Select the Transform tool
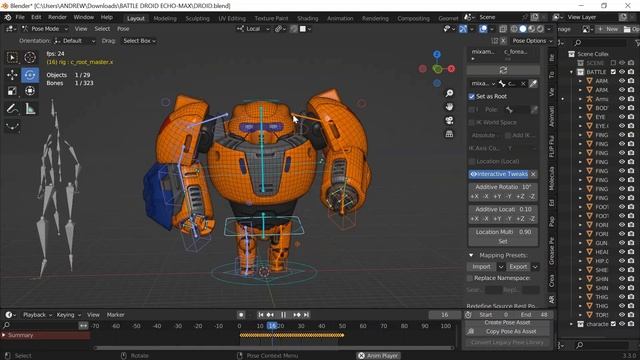Screen dimensions: 640x360 point(30,91)
